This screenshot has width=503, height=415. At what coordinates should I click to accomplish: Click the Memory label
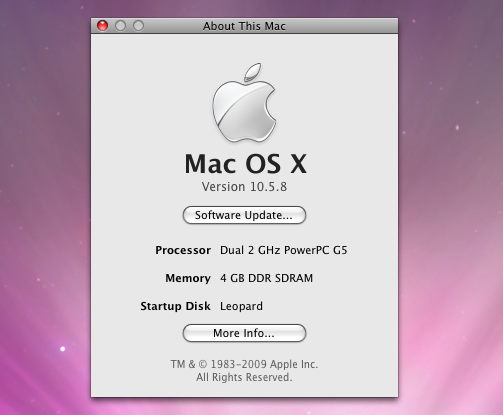point(188,278)
